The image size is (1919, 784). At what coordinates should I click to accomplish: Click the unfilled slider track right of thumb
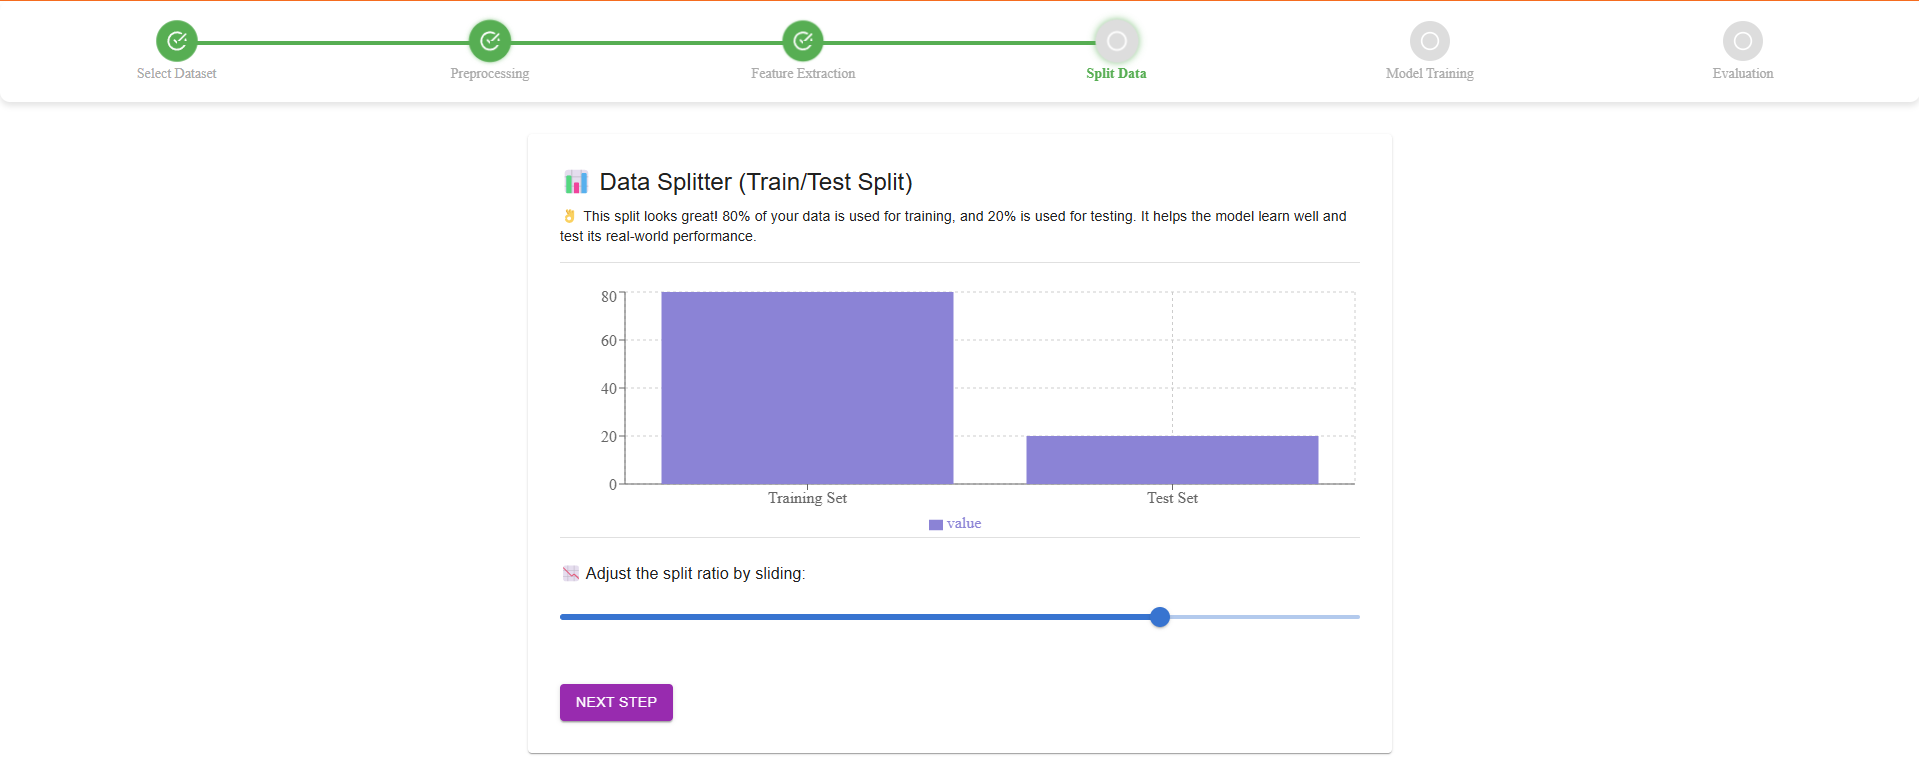[x=1265, y=617]
